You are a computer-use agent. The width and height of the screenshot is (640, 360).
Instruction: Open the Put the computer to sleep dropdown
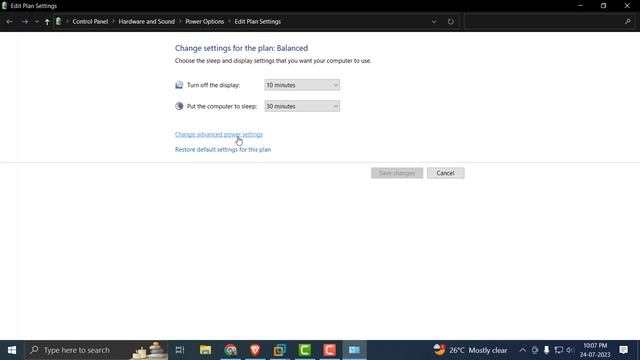[302, 106]
